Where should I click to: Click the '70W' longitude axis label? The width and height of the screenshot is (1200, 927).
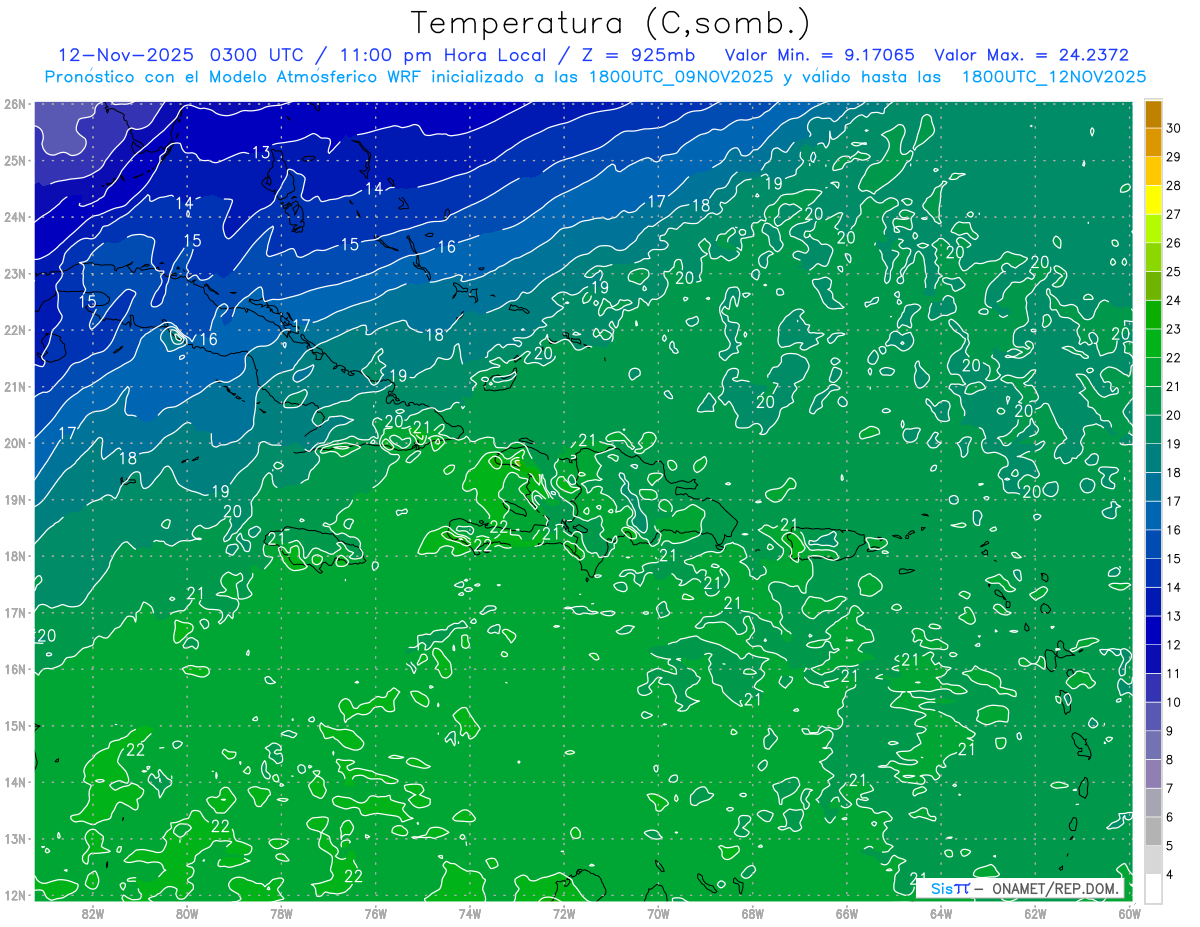pos(658,913)
